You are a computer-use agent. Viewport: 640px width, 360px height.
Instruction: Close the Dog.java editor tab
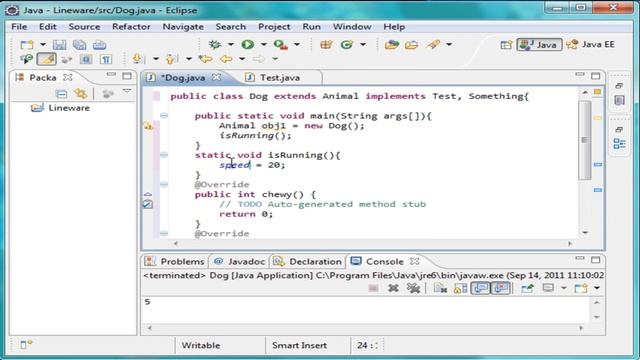pyautogui.click(x=216, y=77)
